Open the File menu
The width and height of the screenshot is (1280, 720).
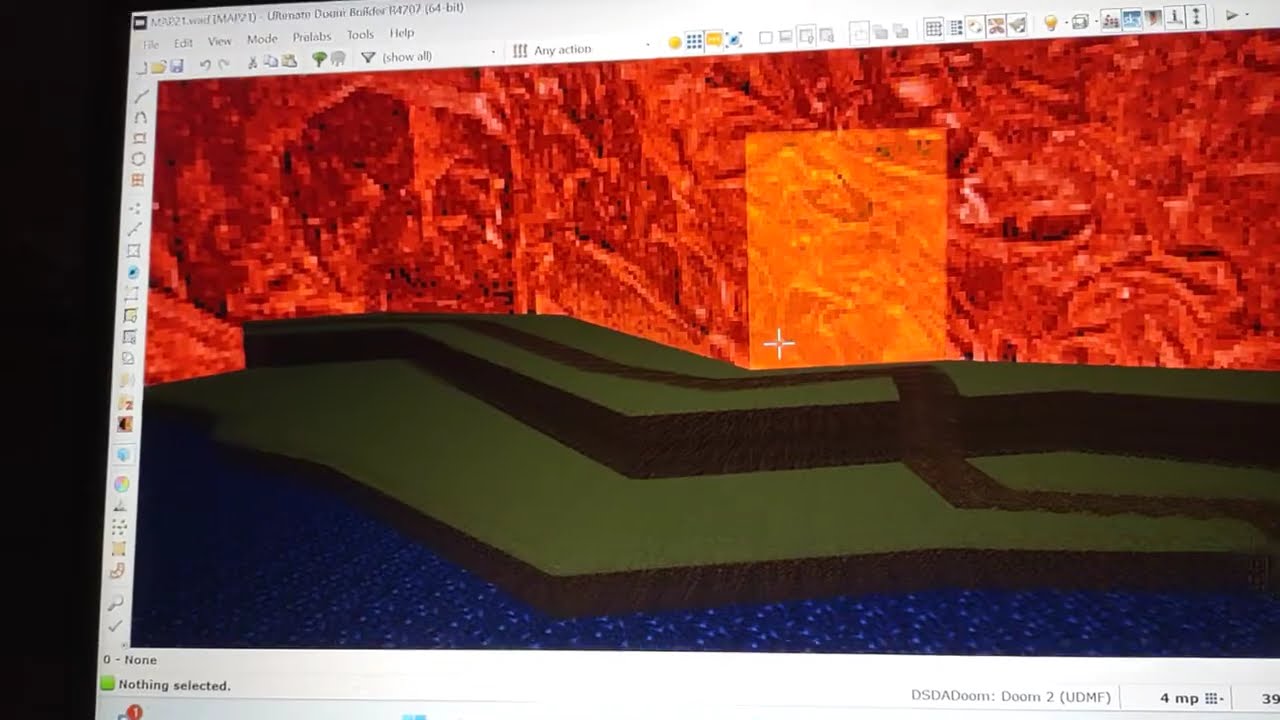pyautogui.click(x=151, y=44)
